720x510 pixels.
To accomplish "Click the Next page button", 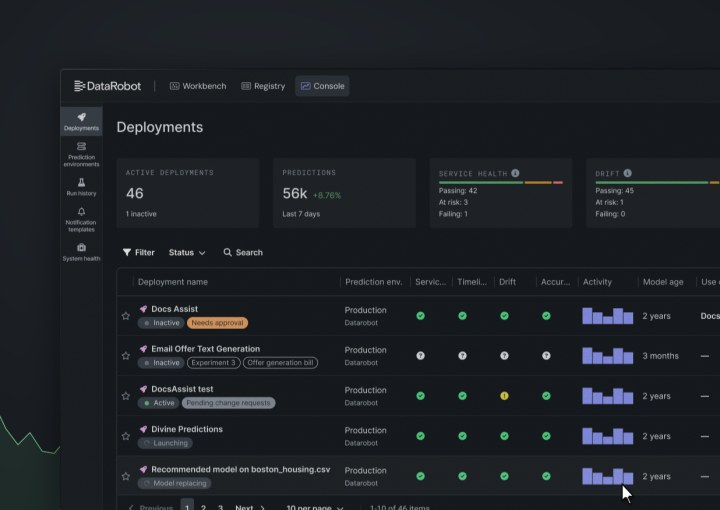I will pos(250,507).
